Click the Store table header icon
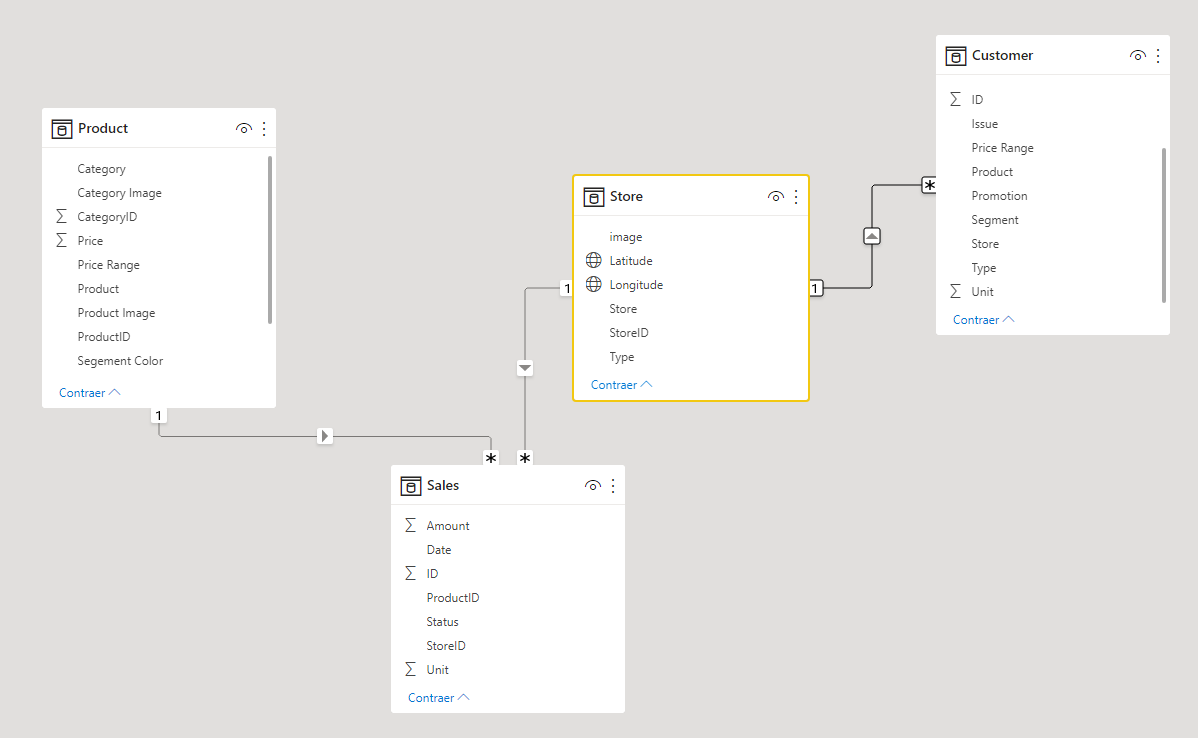 point(594,196)
